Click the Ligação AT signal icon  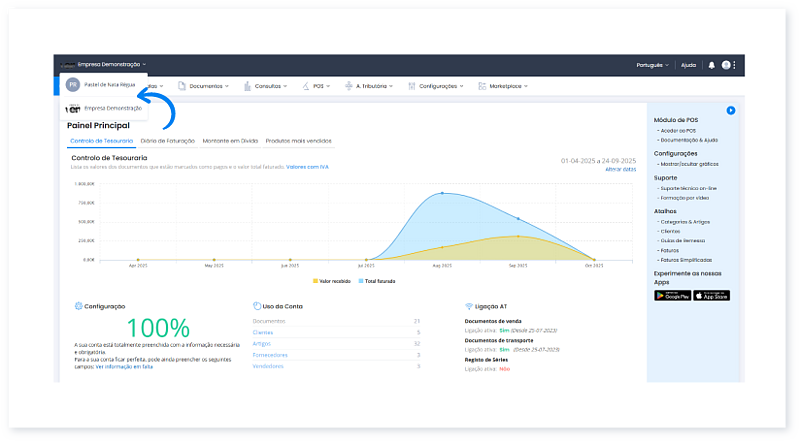pos(468,306)
